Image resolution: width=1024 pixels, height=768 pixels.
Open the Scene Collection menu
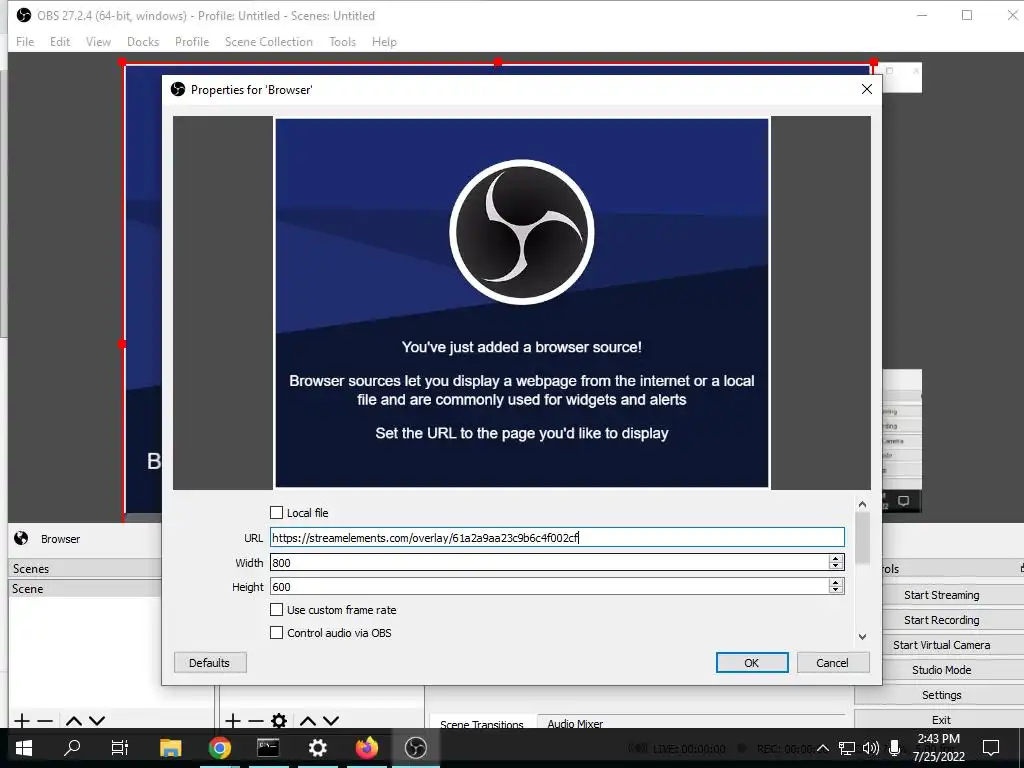268,42
